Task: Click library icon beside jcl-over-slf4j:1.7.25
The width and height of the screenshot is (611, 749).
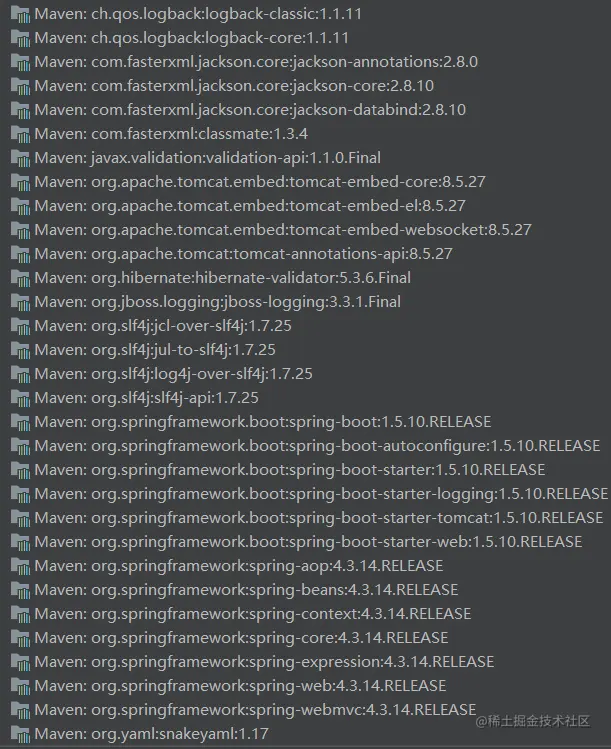Action: pos(20,326)
